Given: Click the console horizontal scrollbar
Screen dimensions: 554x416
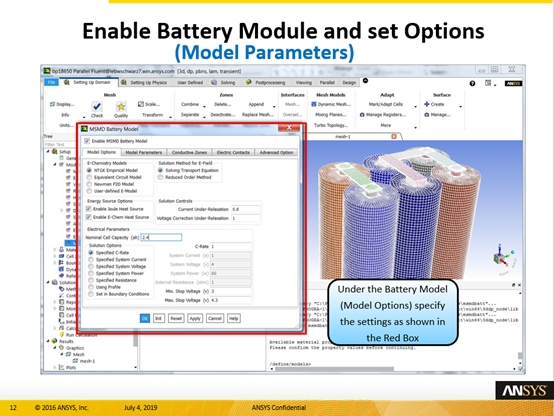Looking at the screenshot, I should [x=334, y=369].
